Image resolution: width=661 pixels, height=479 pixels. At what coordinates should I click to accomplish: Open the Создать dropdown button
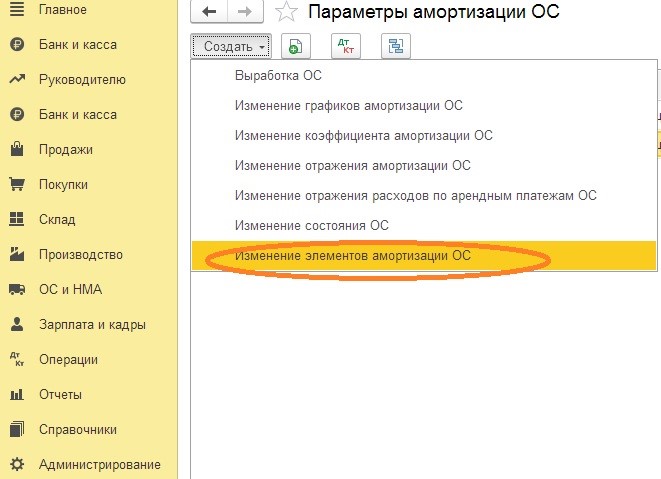coord(231,46)
